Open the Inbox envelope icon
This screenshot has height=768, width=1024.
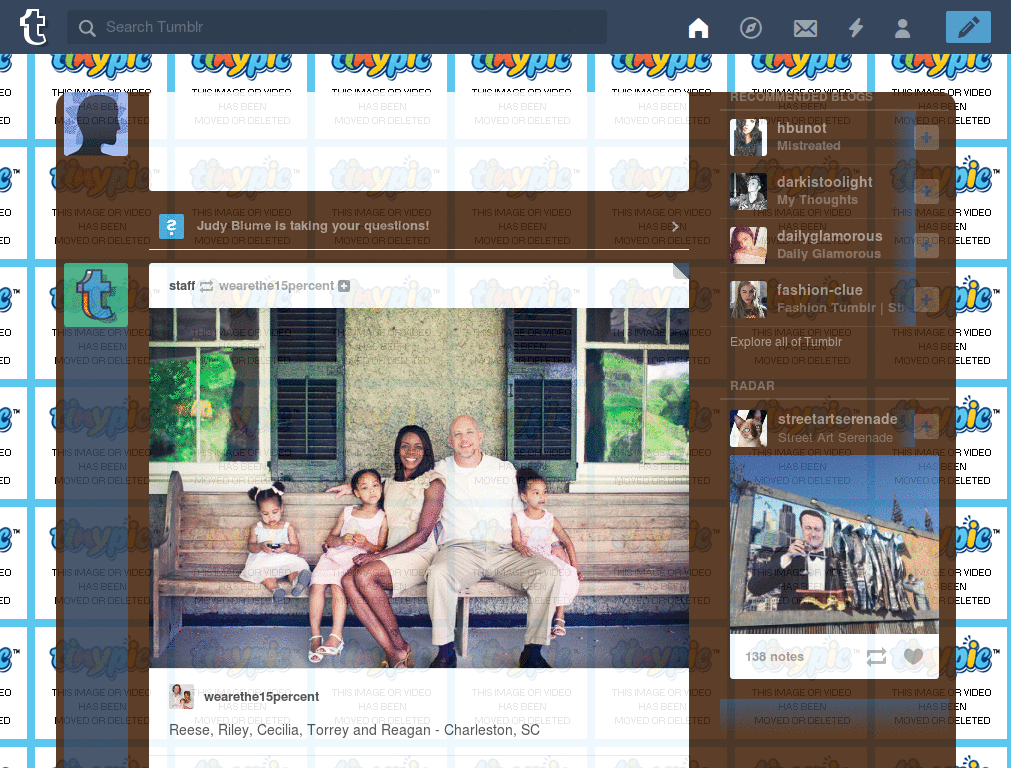click(x=805, y=28)
